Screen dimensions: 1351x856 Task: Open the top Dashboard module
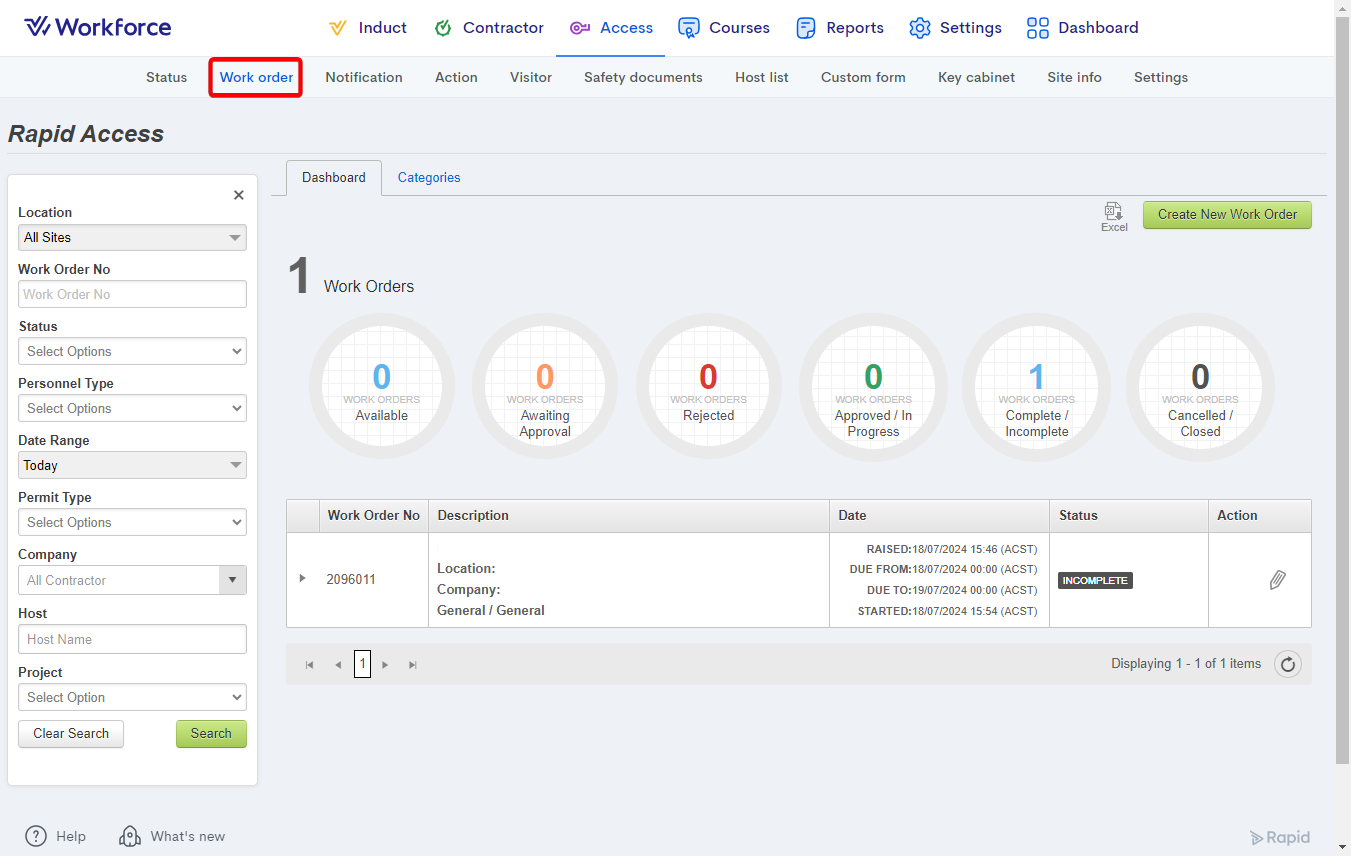click(1082, 28)
